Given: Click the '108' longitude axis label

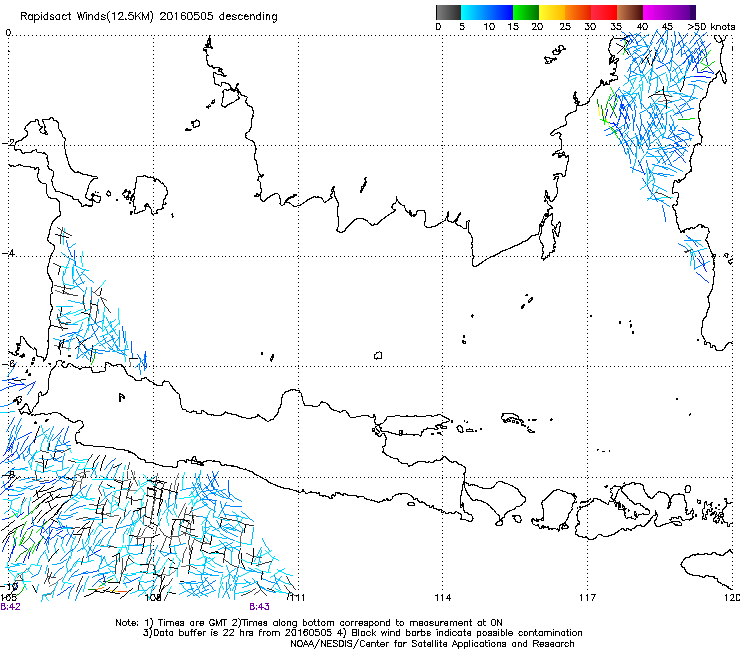Looking at the screenshot, I should pyautogui.click(x=153, y=598).
